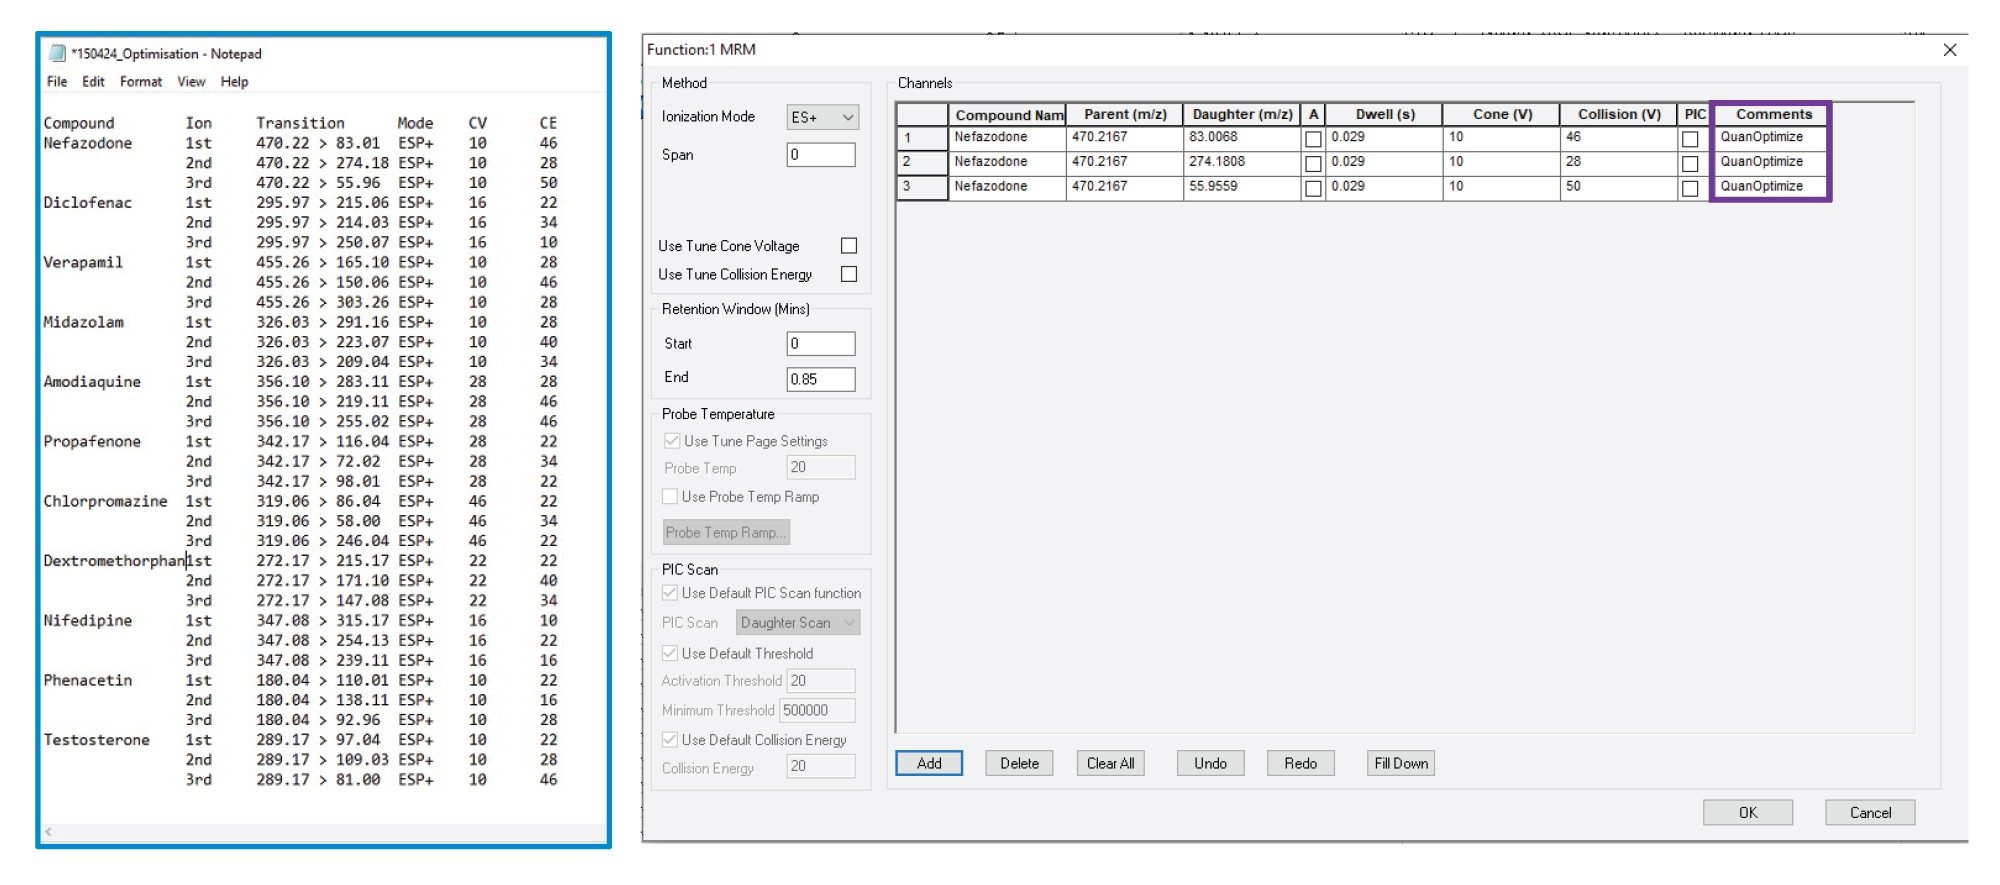Viewport: 2000px width, 885px height.
Task: Toggle Use Default Threshold checkbox
Action: tap(670, 654)
